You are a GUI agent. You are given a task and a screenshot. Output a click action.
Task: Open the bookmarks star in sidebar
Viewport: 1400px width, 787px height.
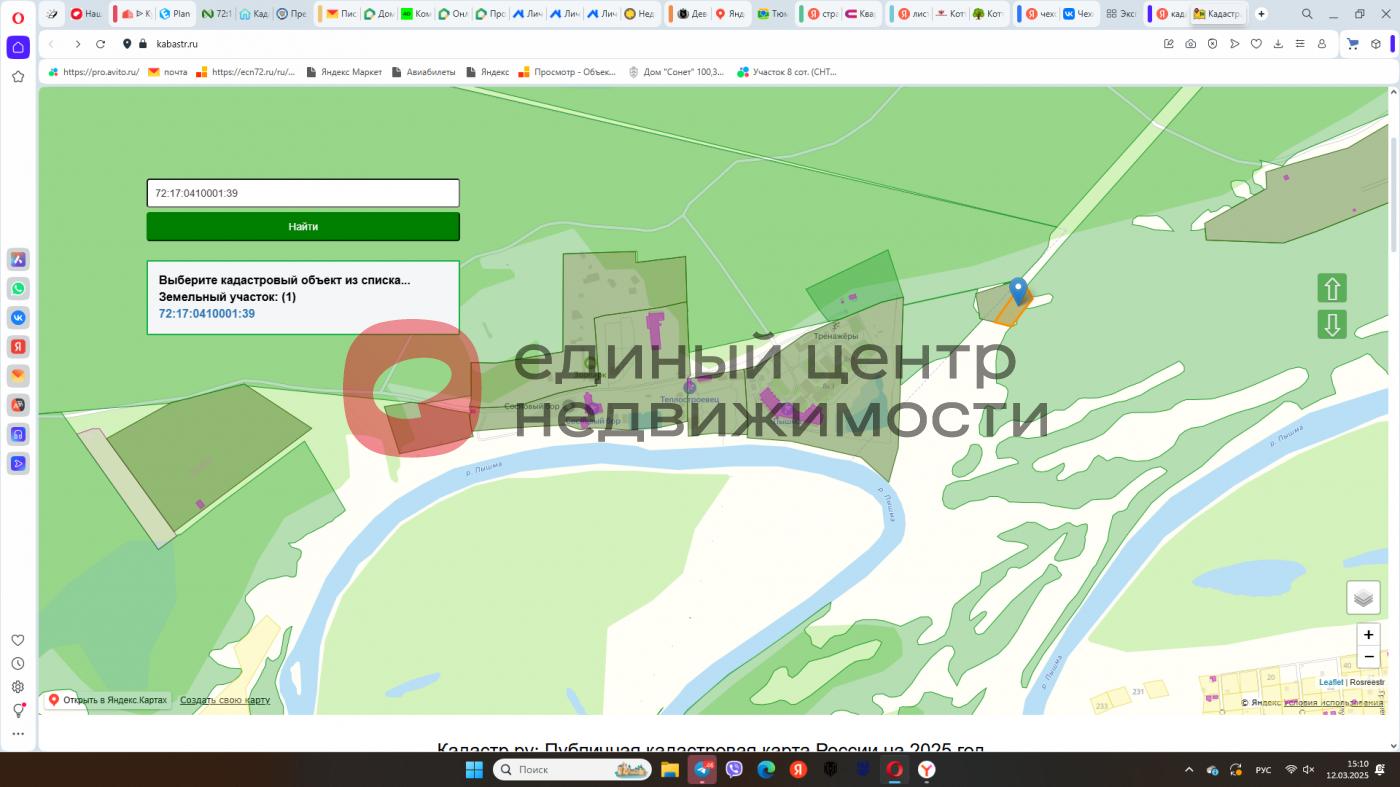point(18,76)
